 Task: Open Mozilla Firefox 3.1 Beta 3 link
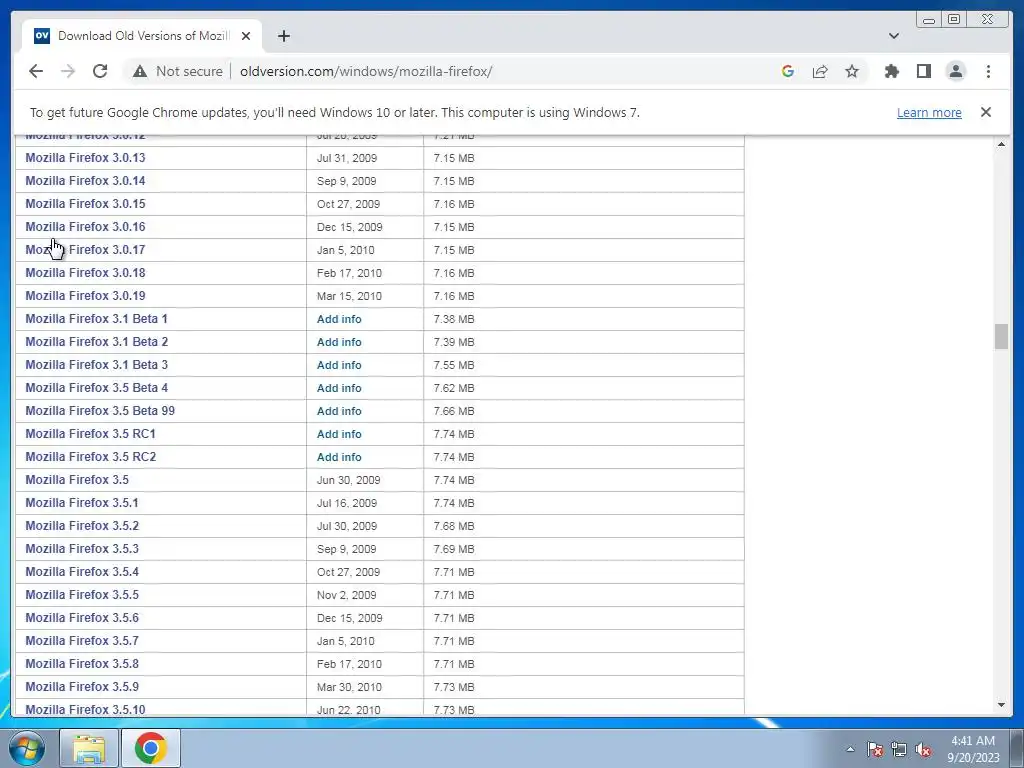tap(97, 364)
